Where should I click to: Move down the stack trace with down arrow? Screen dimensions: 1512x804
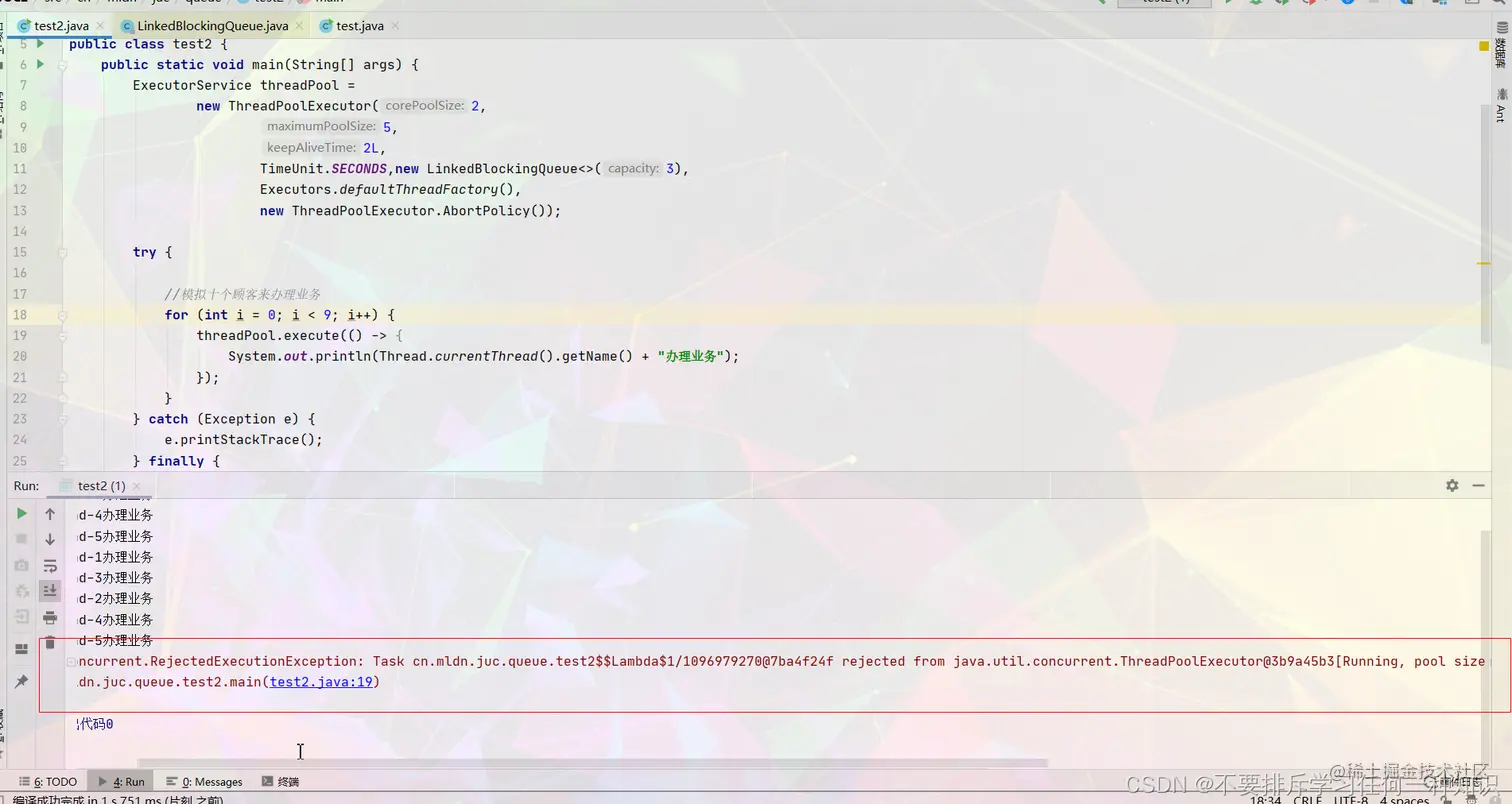tap(50, 540)
